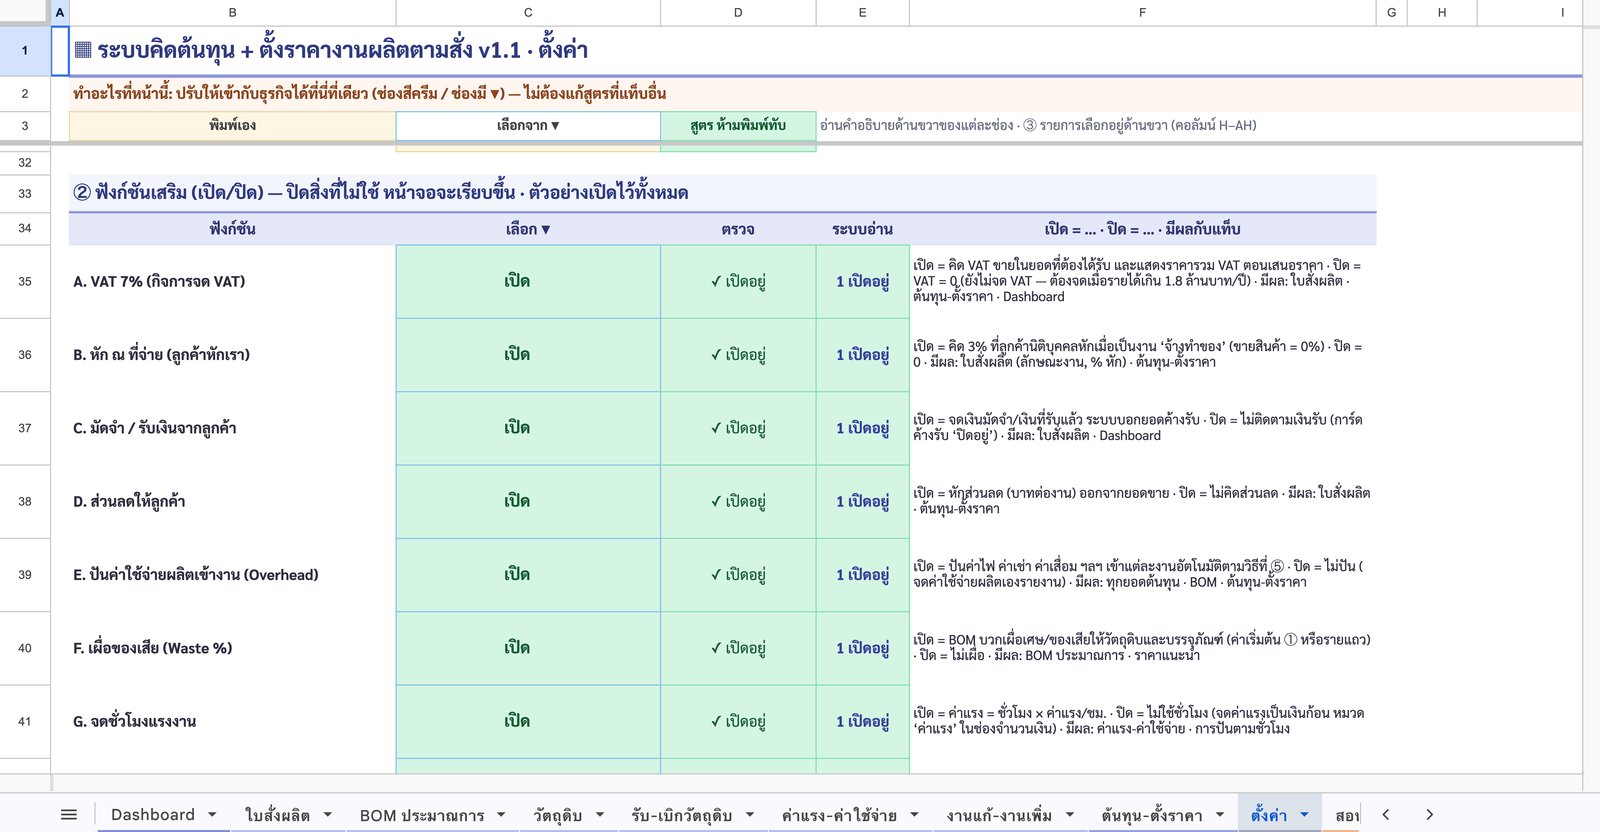This screenshot has height=832, width=1600.
Task: Click the พิมพ์เอง legend cell
Action: coord(232,126)
